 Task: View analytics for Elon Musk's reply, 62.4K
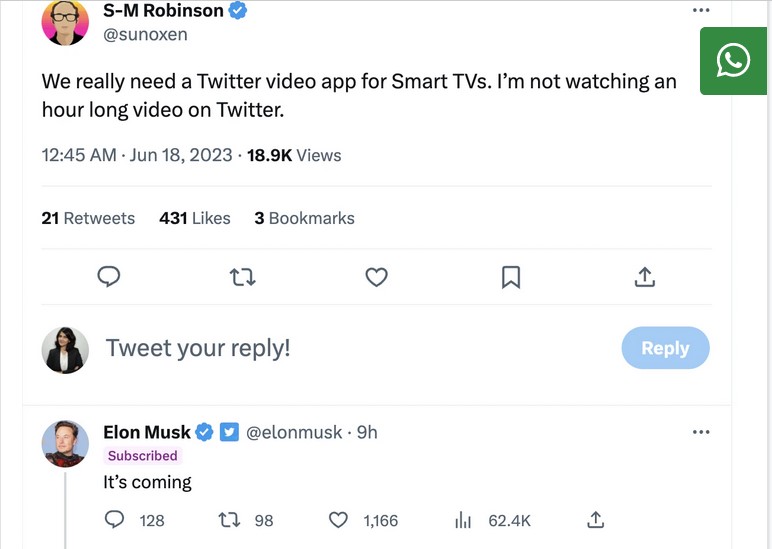463,520
